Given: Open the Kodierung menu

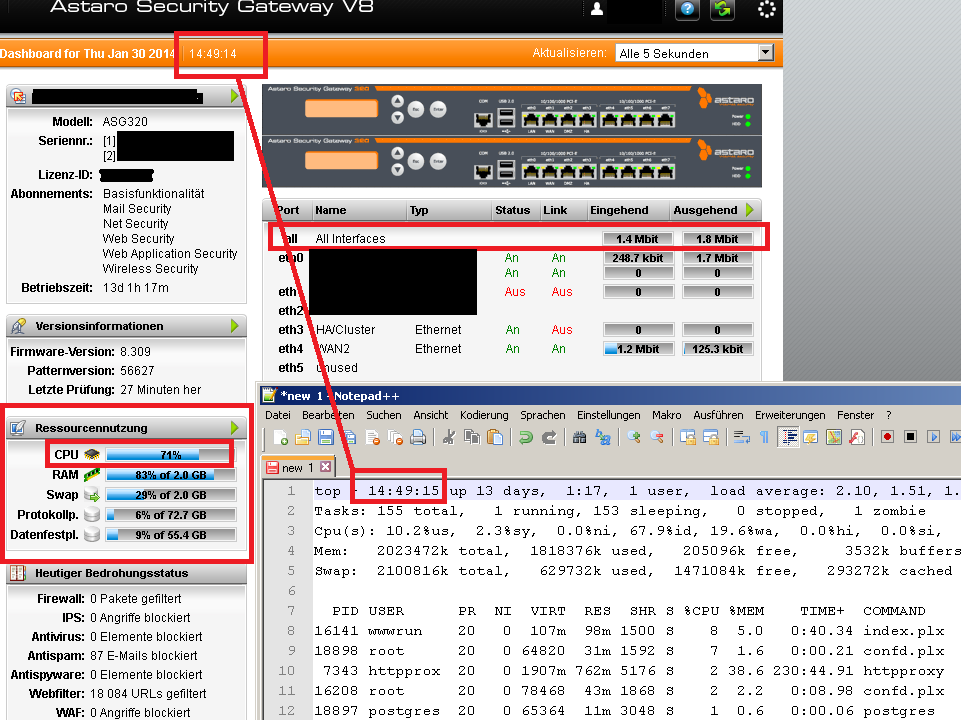Looking at the screenshot, I should 484,414.
